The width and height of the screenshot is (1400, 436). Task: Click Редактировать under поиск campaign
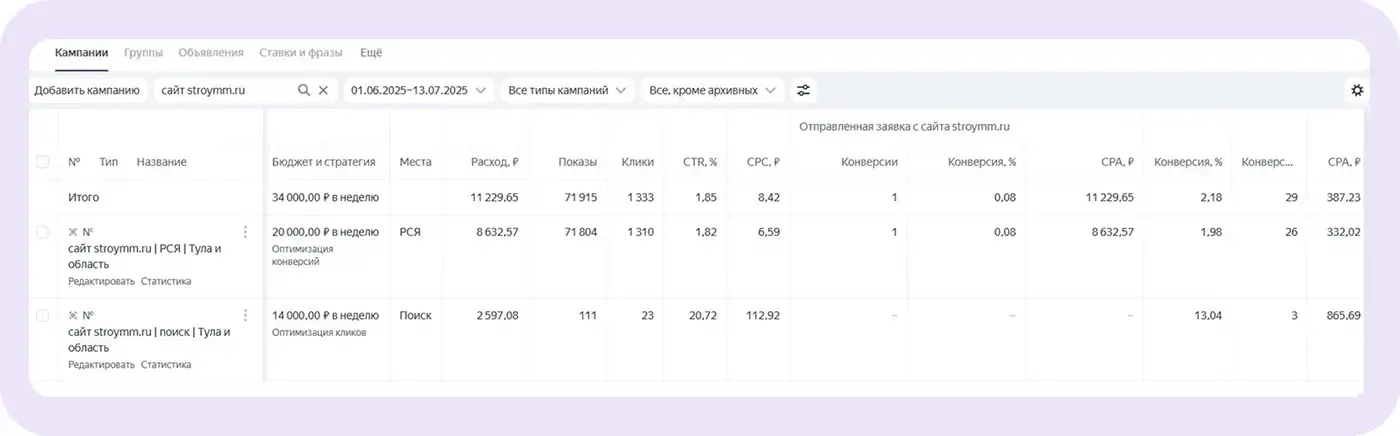point(101,365)
